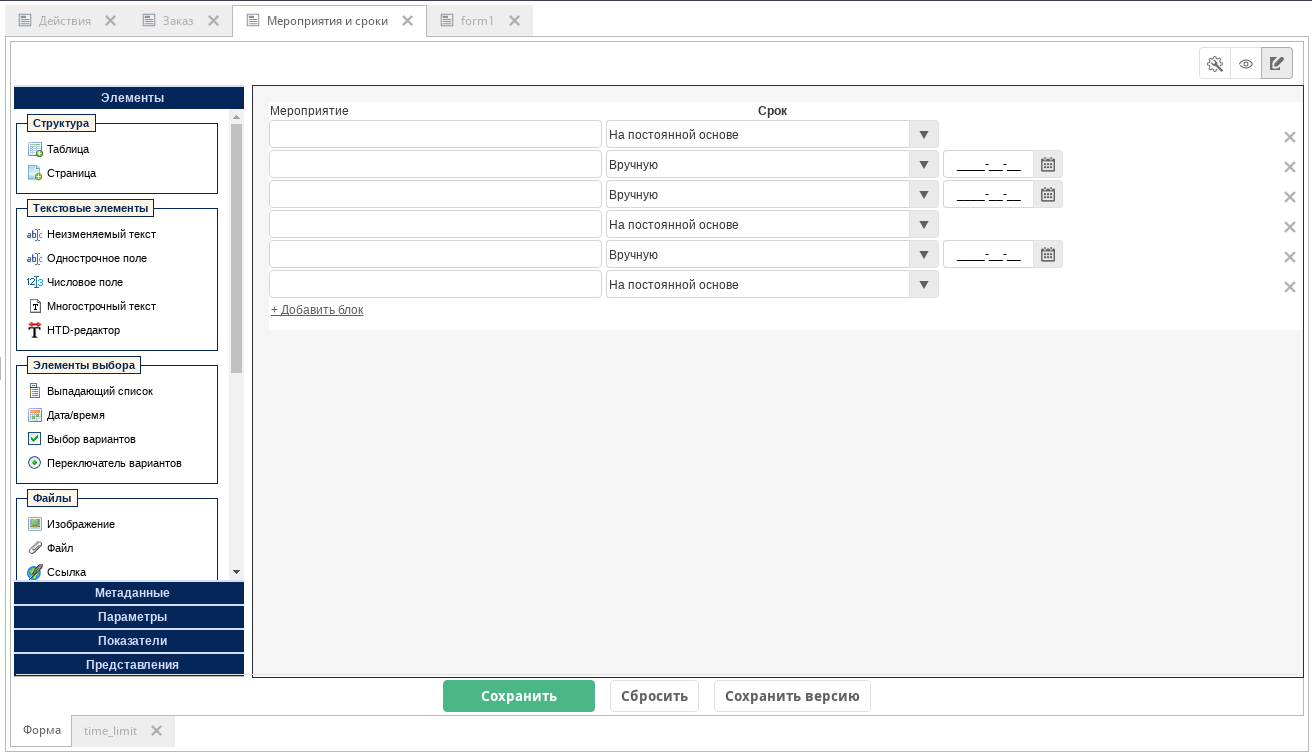Close the Мероприятия и сроки tab
The width and height of the screenshot is (1312, 755).
tap(407, 20)
